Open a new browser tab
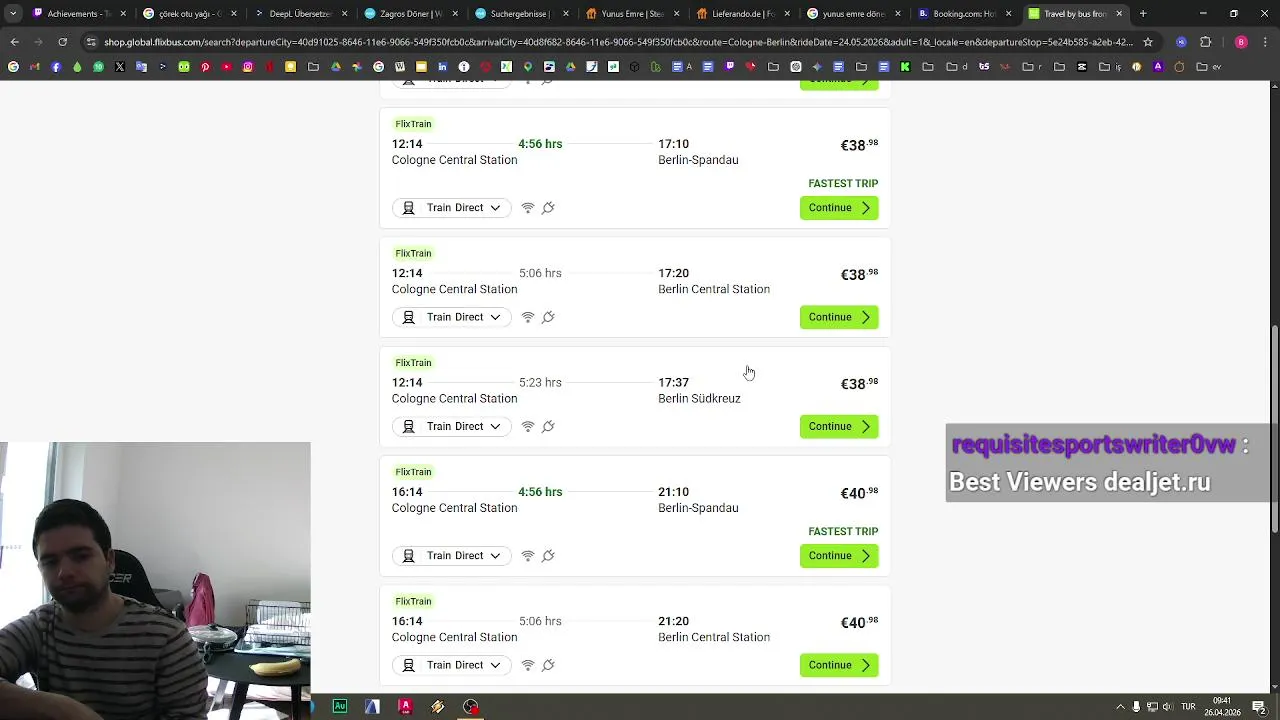The image size is (1280, 720). point(1143,14)
